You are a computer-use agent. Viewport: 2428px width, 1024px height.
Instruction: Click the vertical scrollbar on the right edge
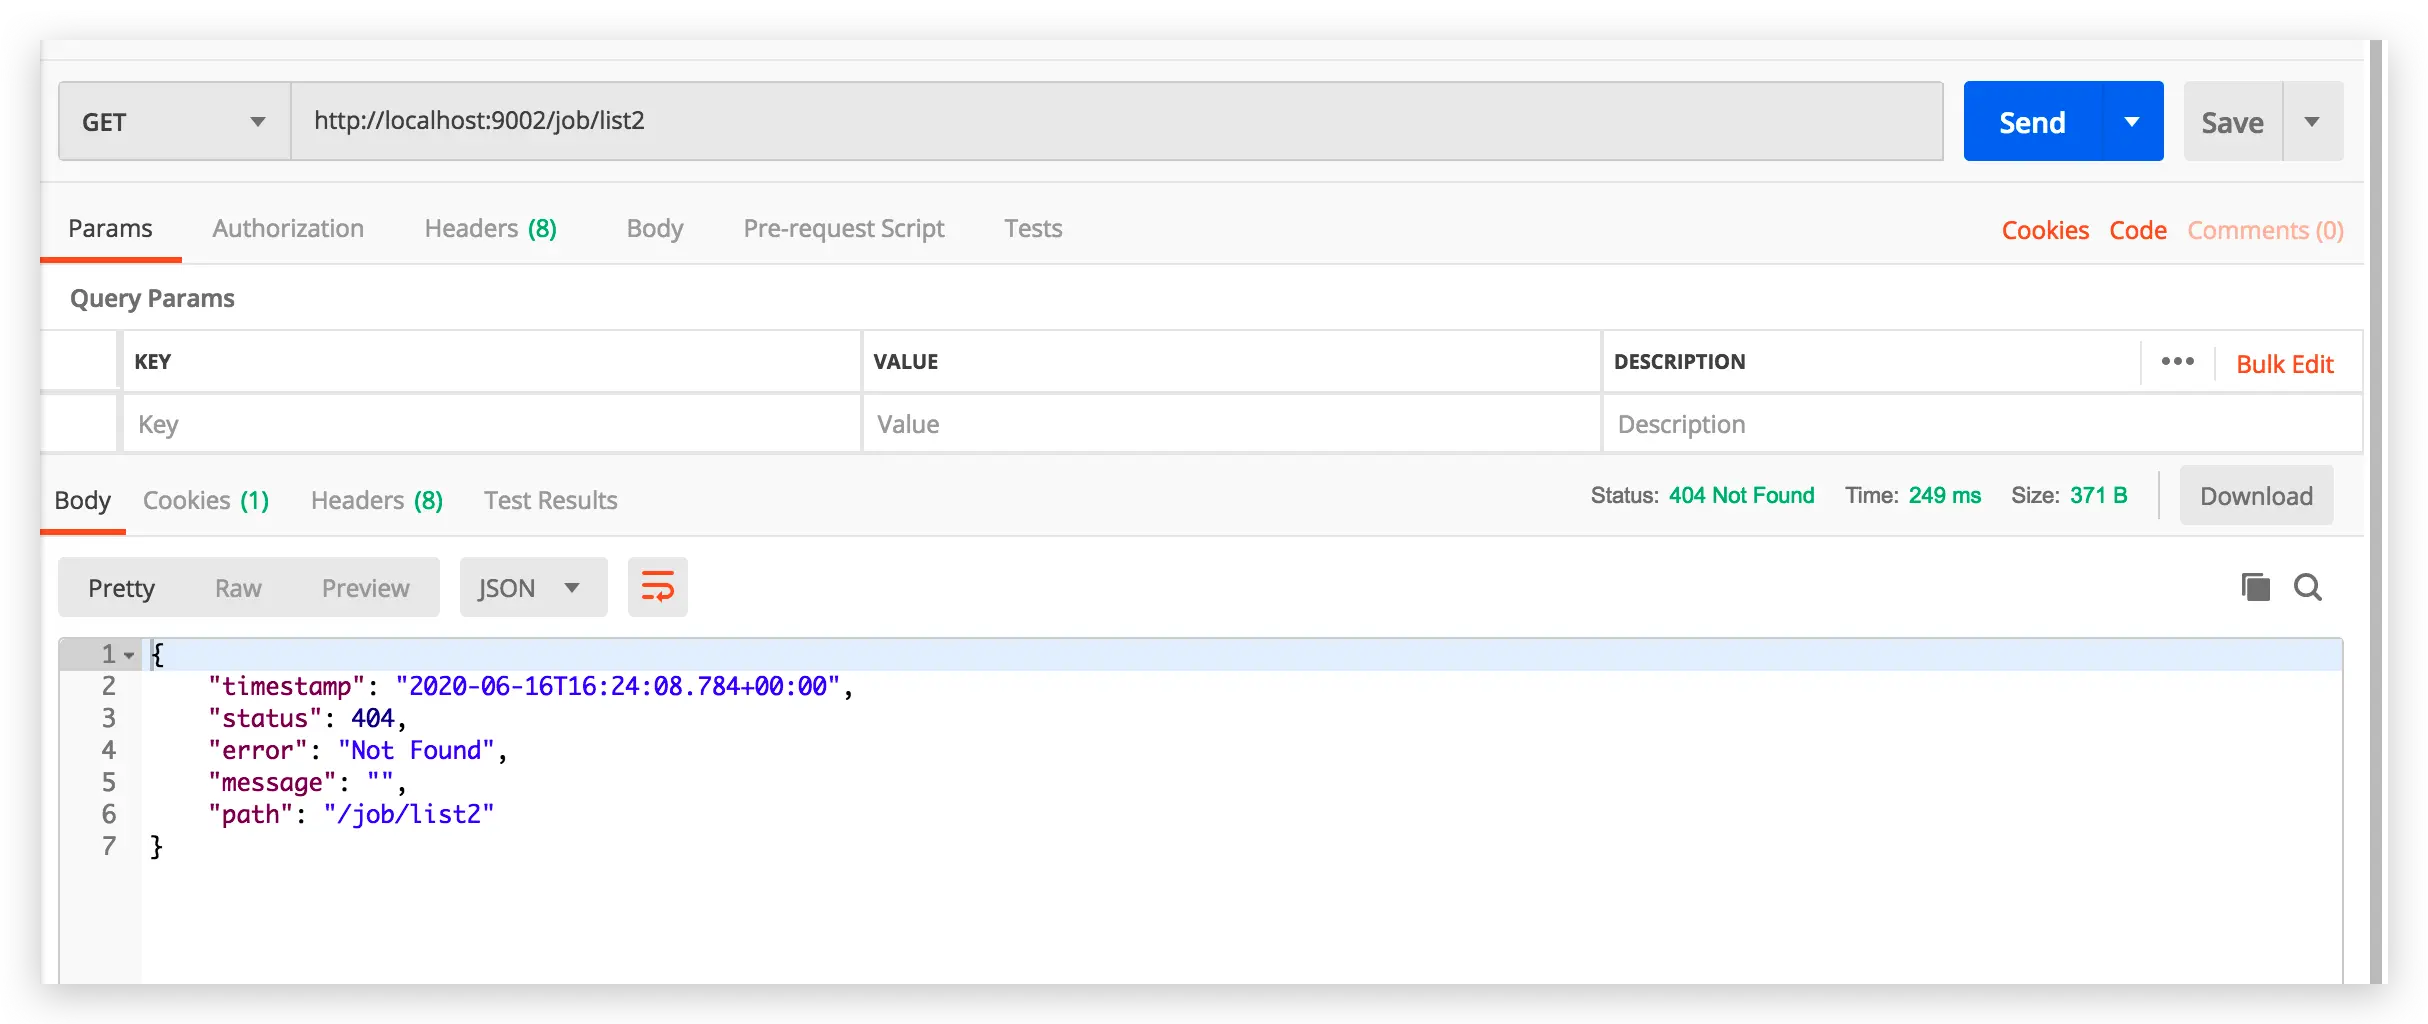pos(2375,512)
